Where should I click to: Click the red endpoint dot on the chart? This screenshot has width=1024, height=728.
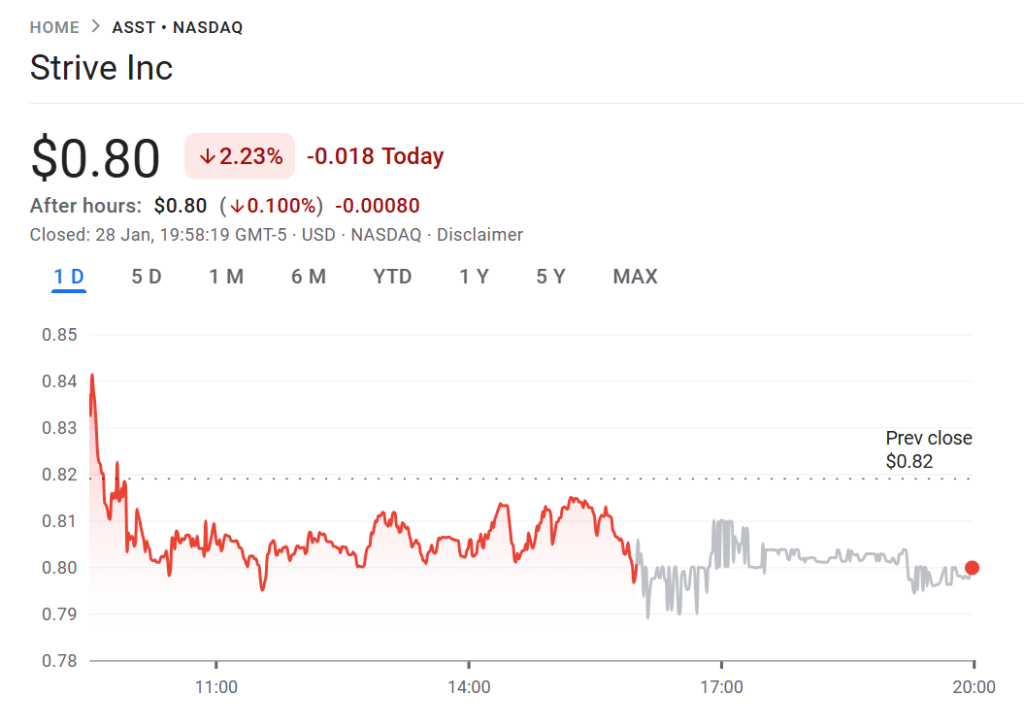[x=972, y=568]
